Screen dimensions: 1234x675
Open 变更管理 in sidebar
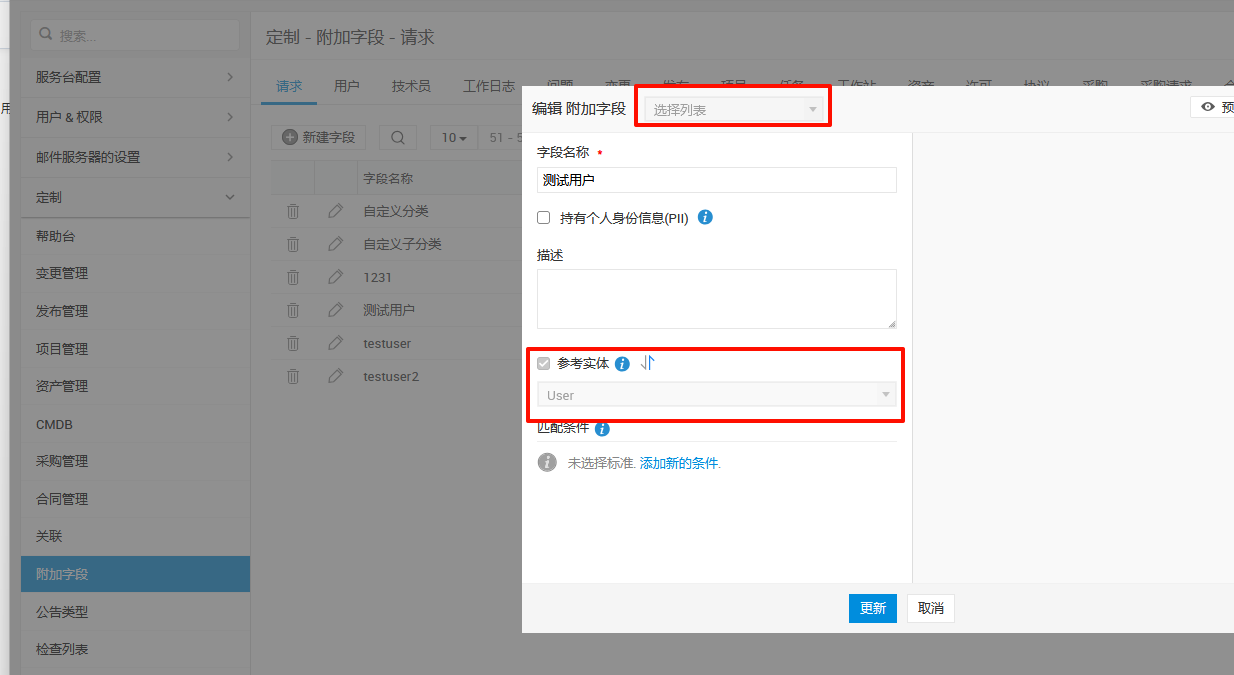pyautogui.click(x=135, y=273)
